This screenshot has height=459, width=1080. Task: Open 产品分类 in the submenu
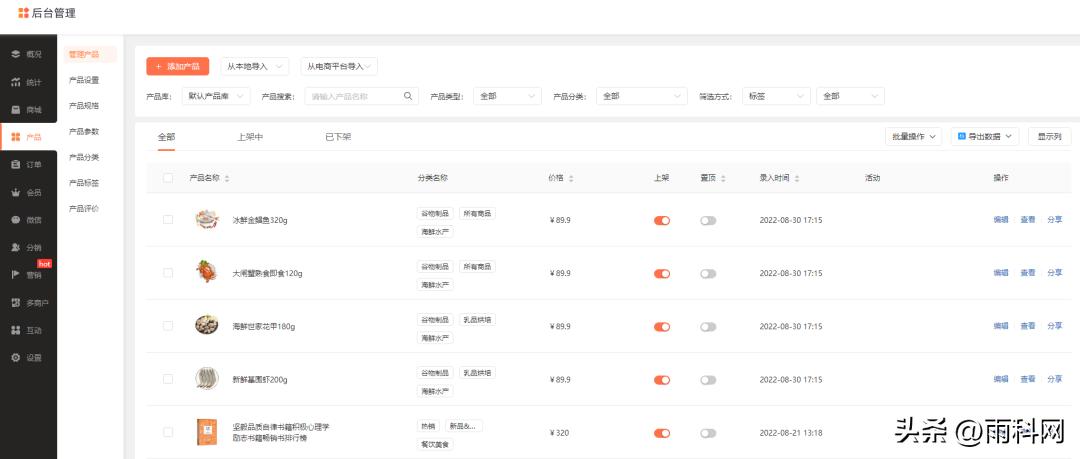[x=84, y=157]
